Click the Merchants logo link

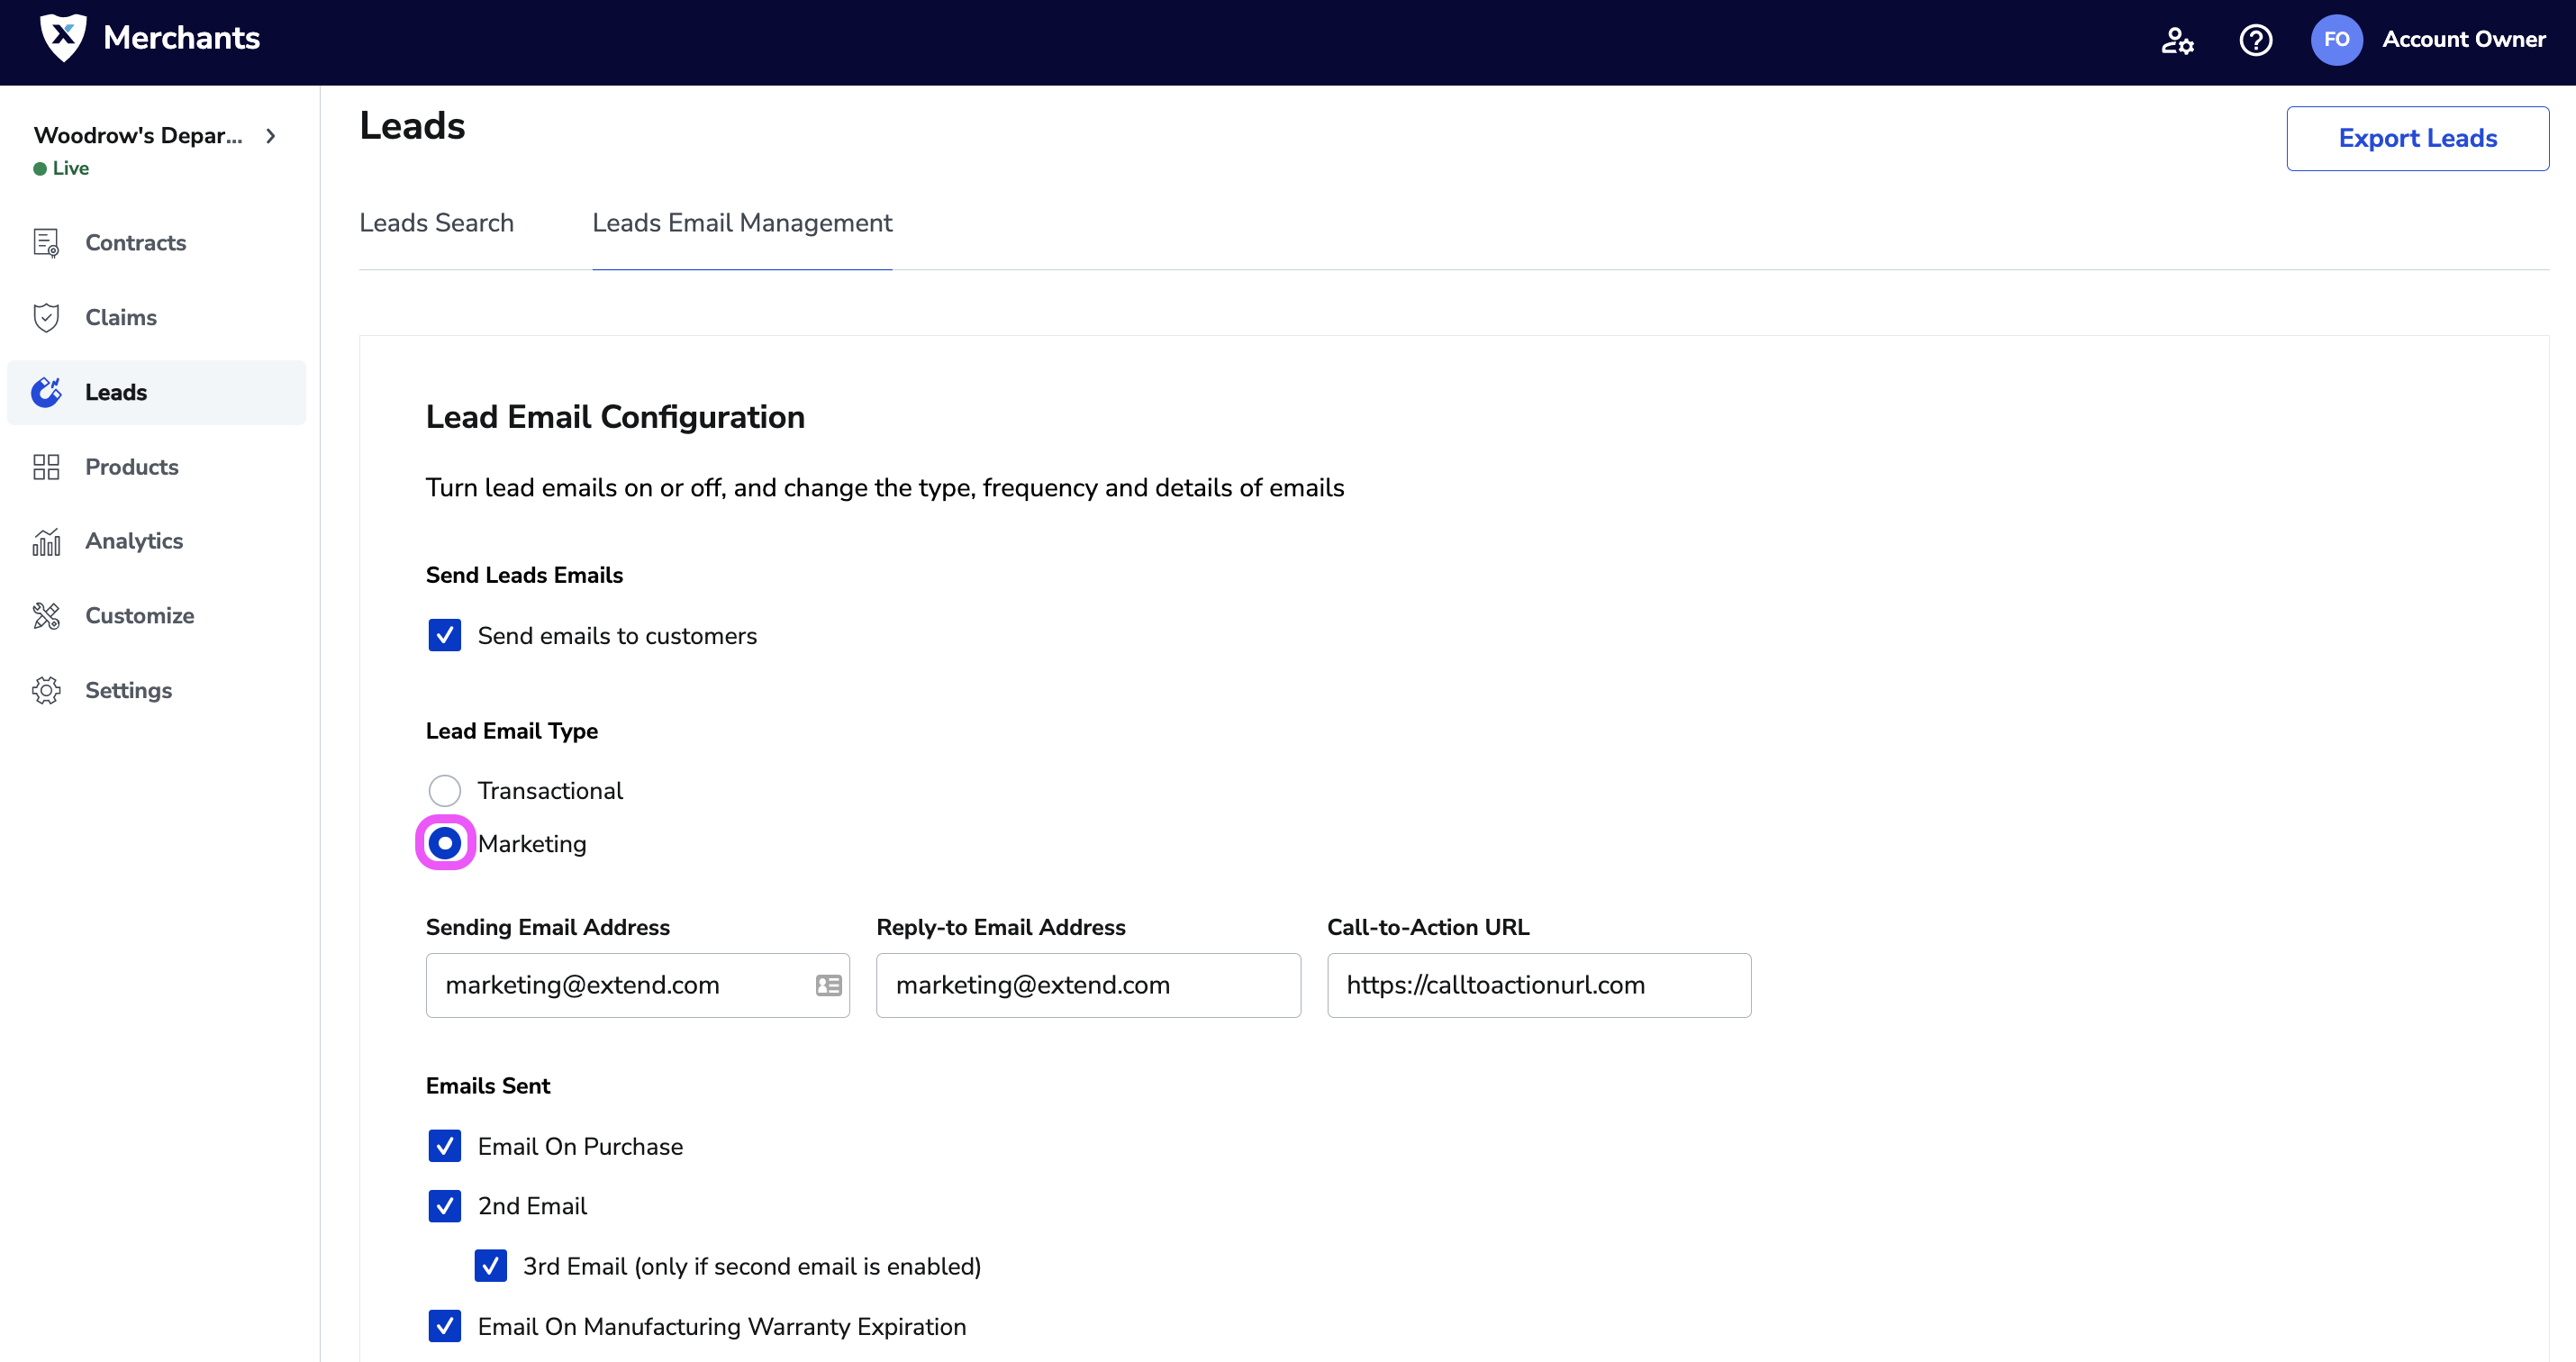coord(150,38)
